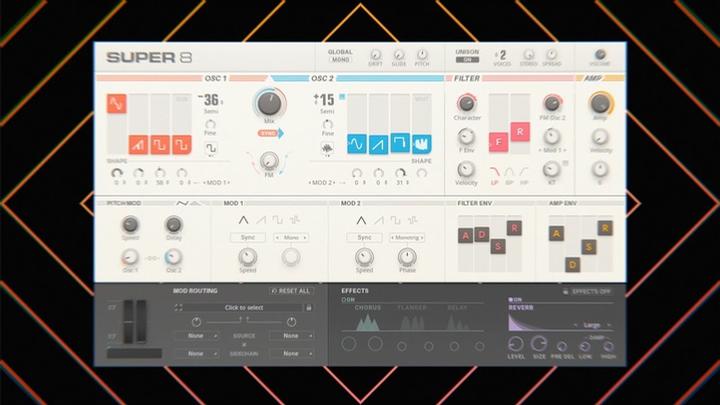The height and width of the screenshot is (405, 720).
Task: Click the waveform icon below OSC 1 Fine
Action: pos(211,148)
